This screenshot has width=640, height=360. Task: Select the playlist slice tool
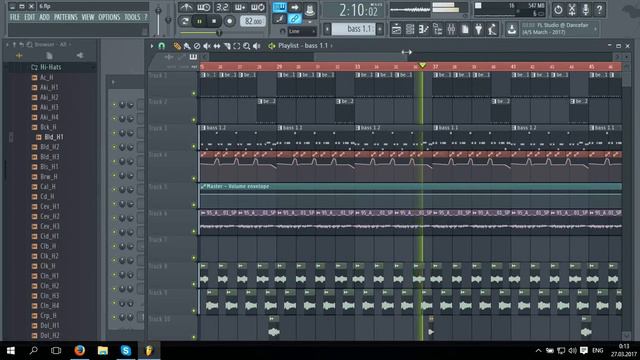click(227, 46)
